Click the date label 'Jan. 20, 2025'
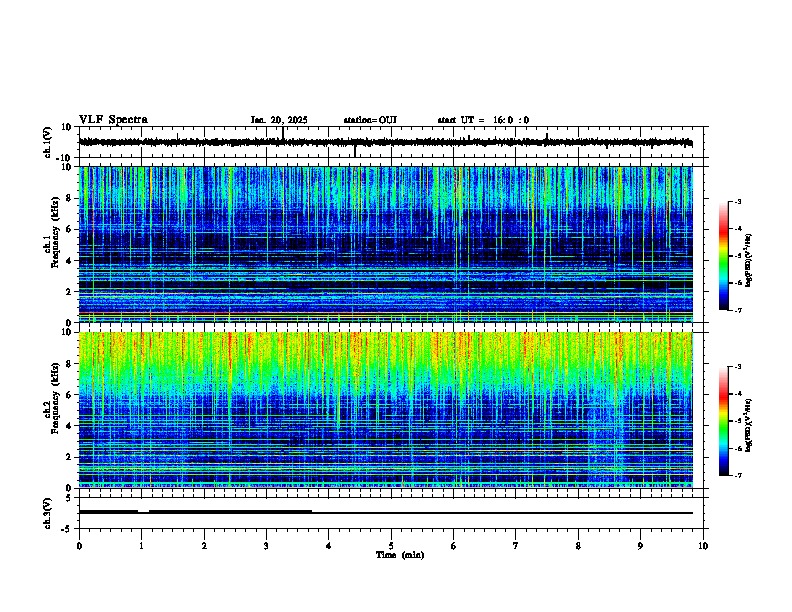Screen dimensions: 792x612 click(x=279, y=120)
